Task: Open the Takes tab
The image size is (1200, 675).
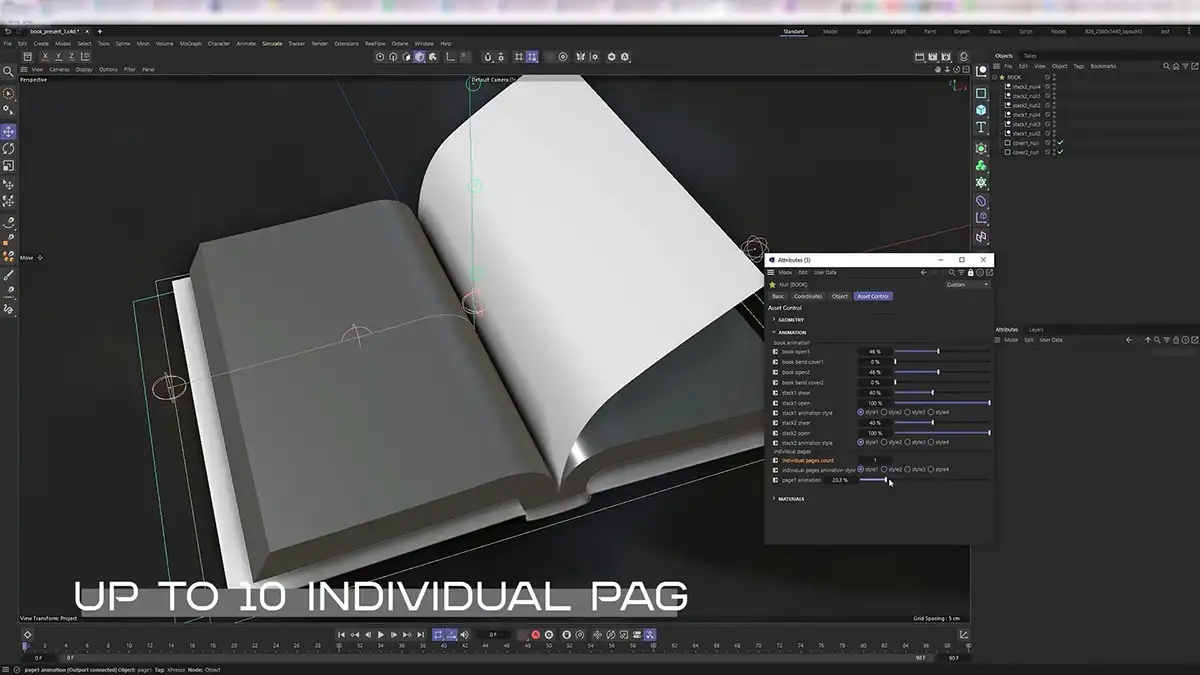Action: [x=1030, y=56]
